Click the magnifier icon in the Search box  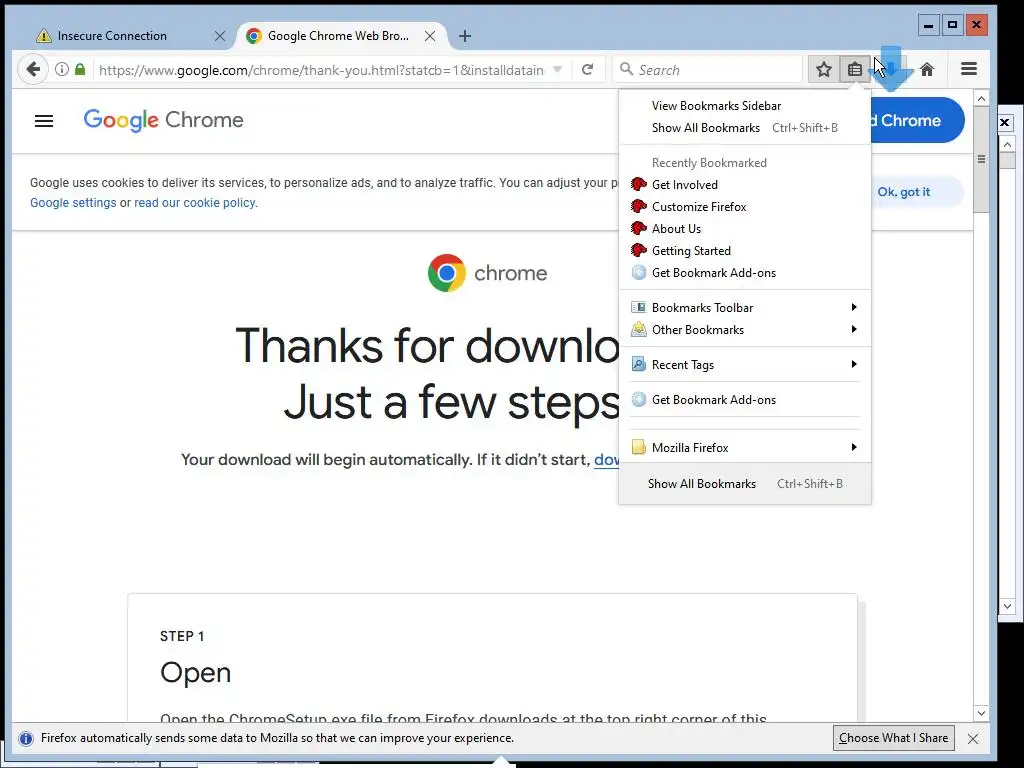click(626, 69)
